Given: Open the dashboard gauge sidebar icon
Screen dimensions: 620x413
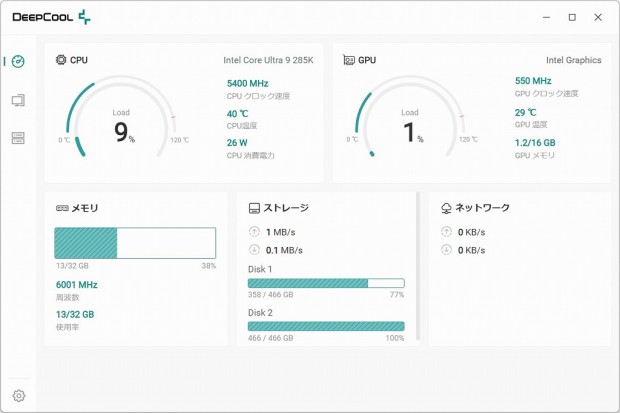Looking at the screenshot, I should click(x=18, y=62).
